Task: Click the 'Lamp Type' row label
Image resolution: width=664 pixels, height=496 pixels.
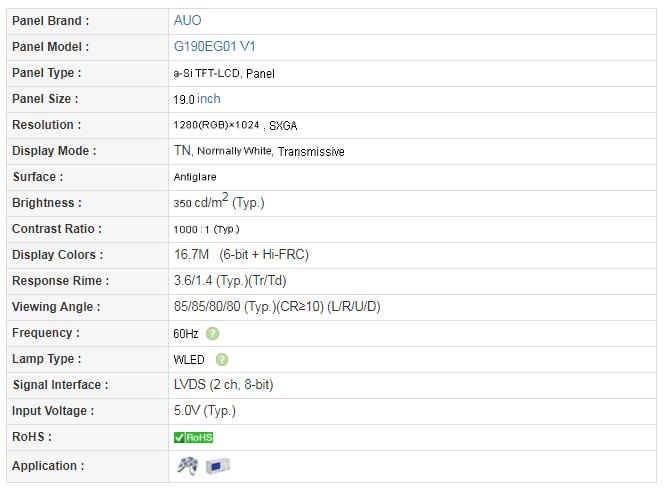Action: (46, 359)
